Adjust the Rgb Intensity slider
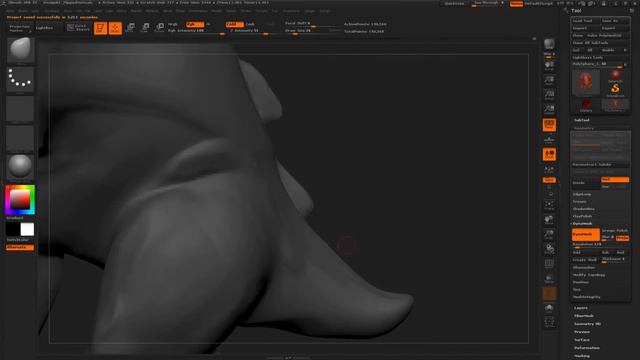The width and height of the screenshot is (640, 360). pos(196,31)
